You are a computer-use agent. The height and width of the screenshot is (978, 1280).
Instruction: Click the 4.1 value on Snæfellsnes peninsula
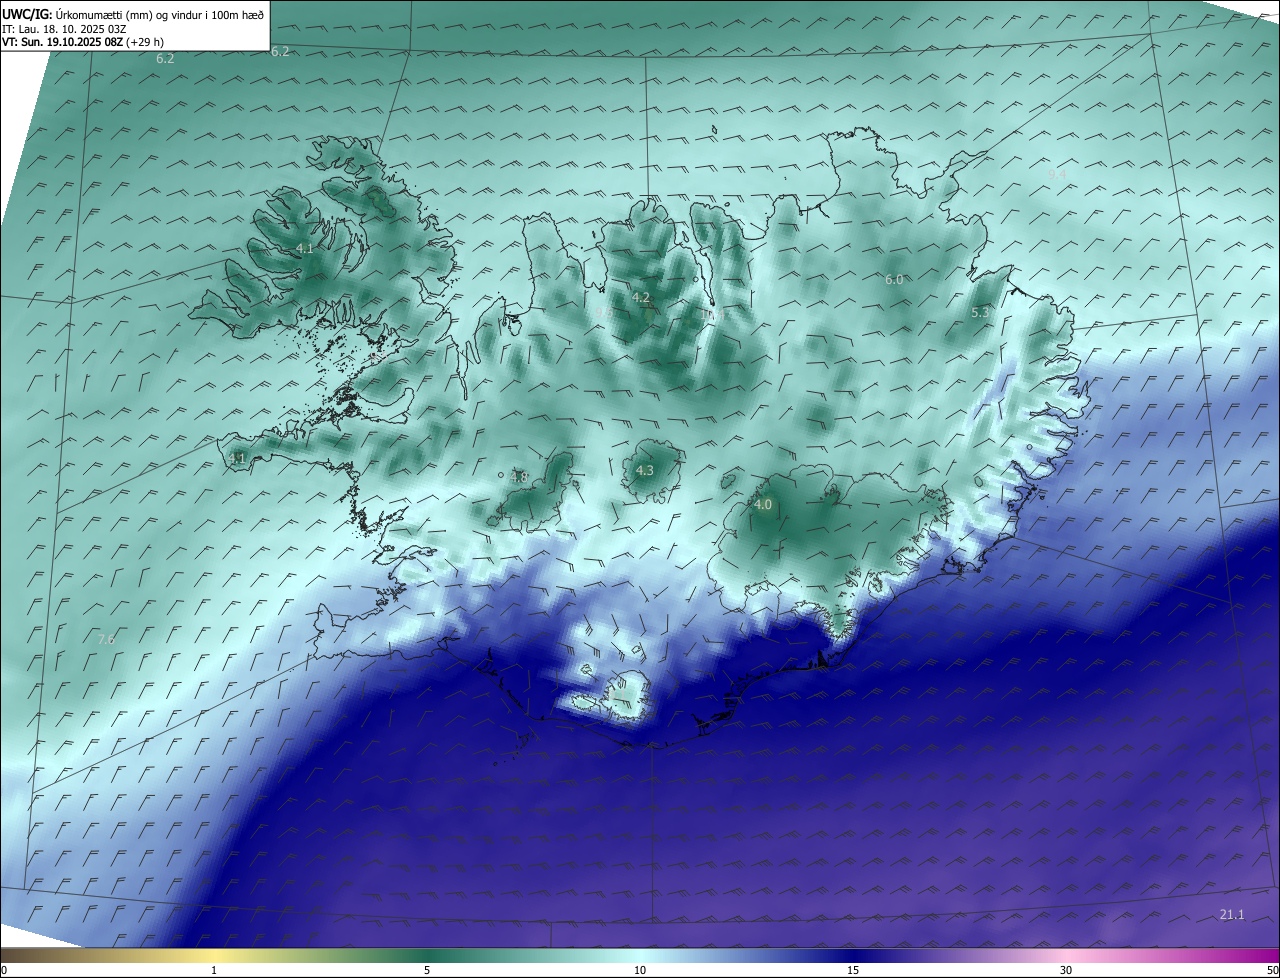[237, 458]
